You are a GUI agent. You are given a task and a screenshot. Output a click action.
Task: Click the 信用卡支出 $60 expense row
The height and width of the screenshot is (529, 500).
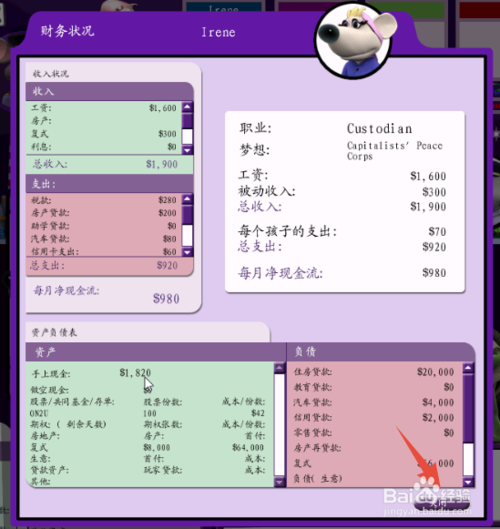click(x=104, y=252)
